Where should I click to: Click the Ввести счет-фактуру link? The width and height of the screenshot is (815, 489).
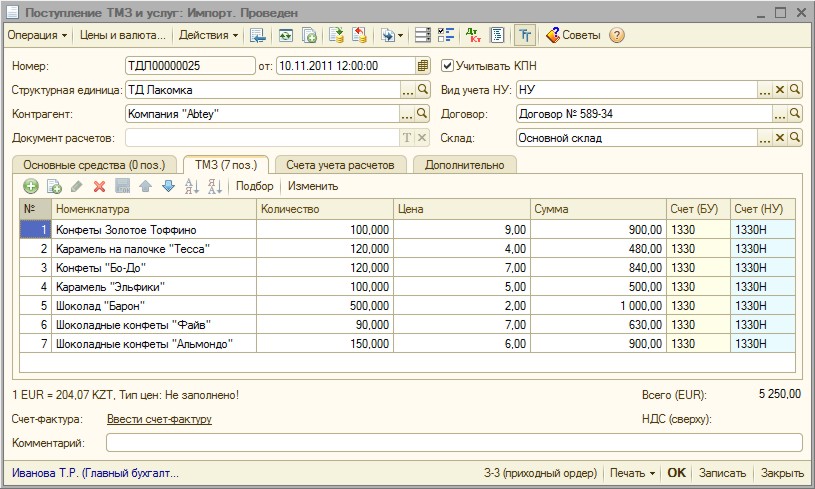point(159,420)
